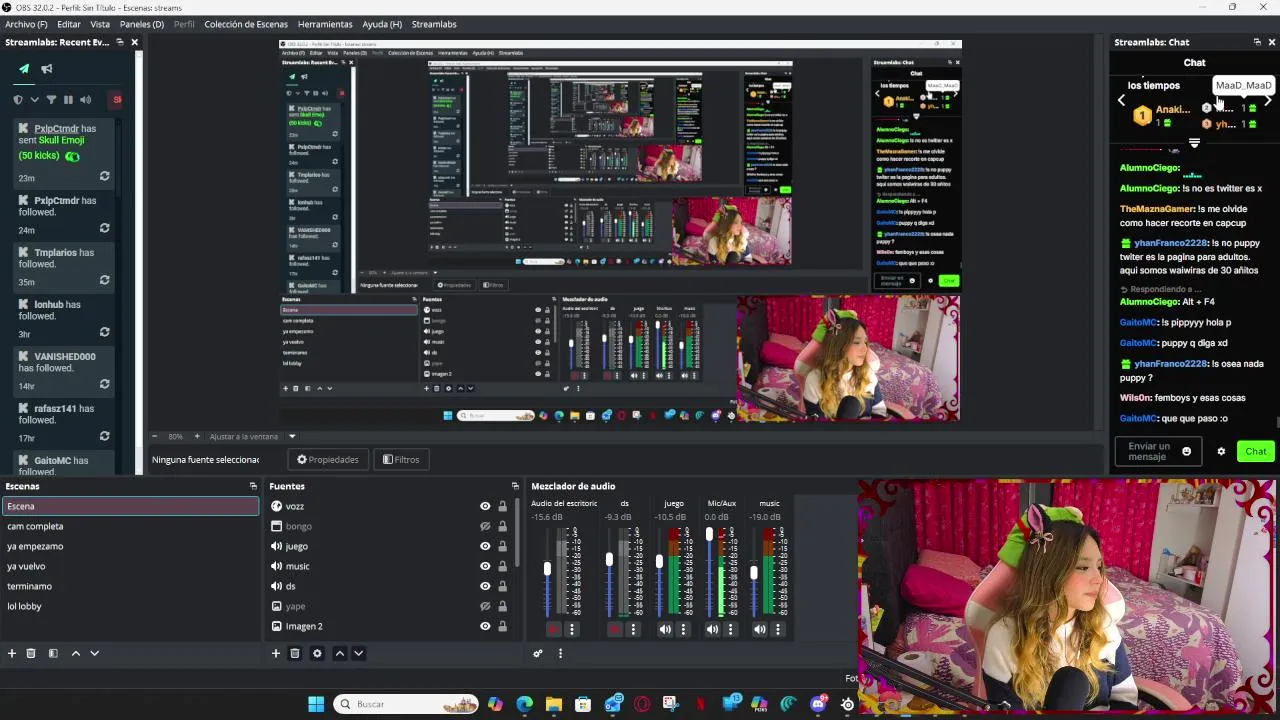Mute the Mic/Aux channel

tap(712, 629)
